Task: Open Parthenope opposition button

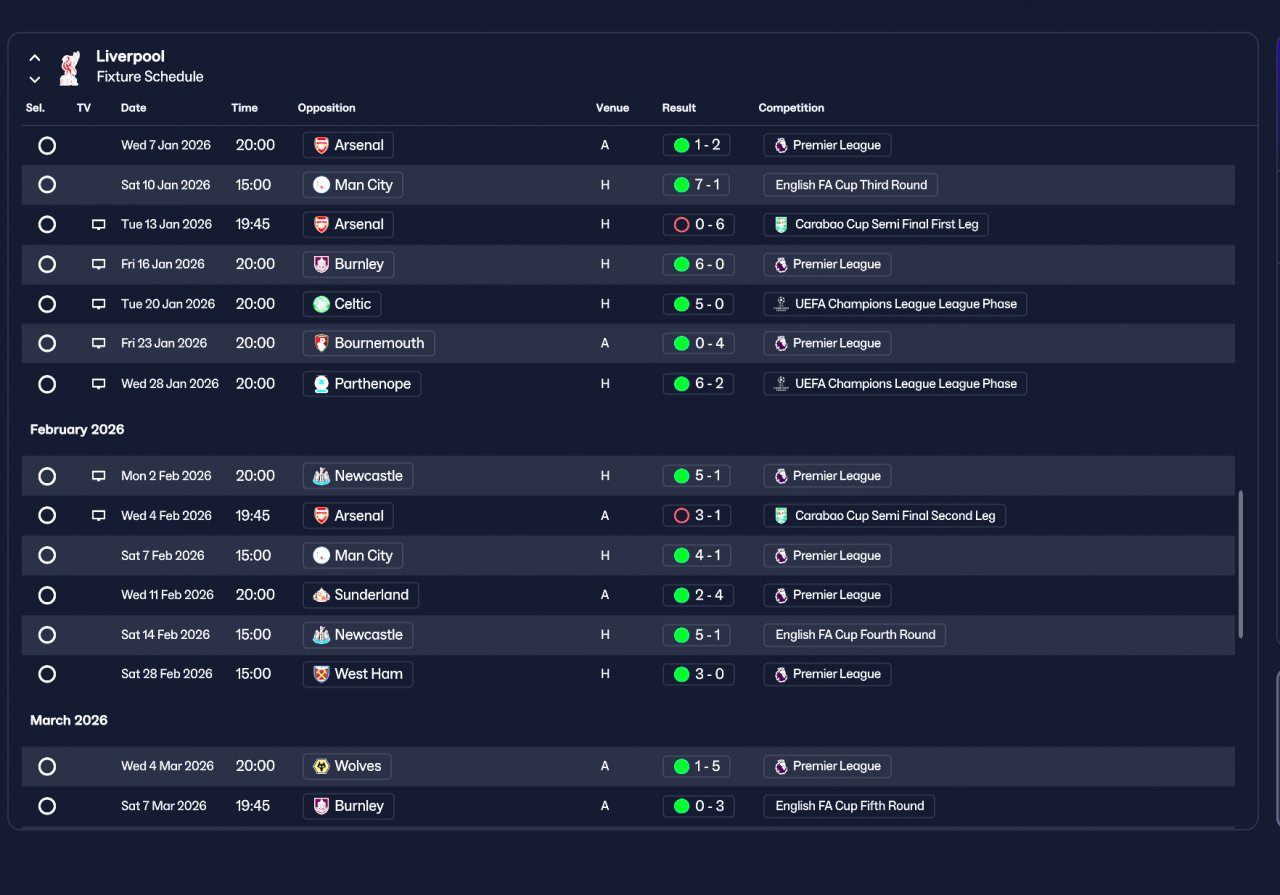Action: point(362,384)
